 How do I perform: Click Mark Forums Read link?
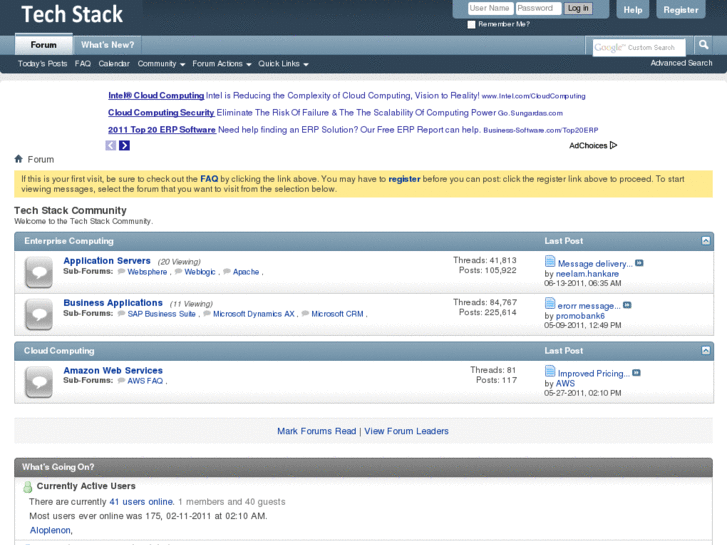[317, 431]
